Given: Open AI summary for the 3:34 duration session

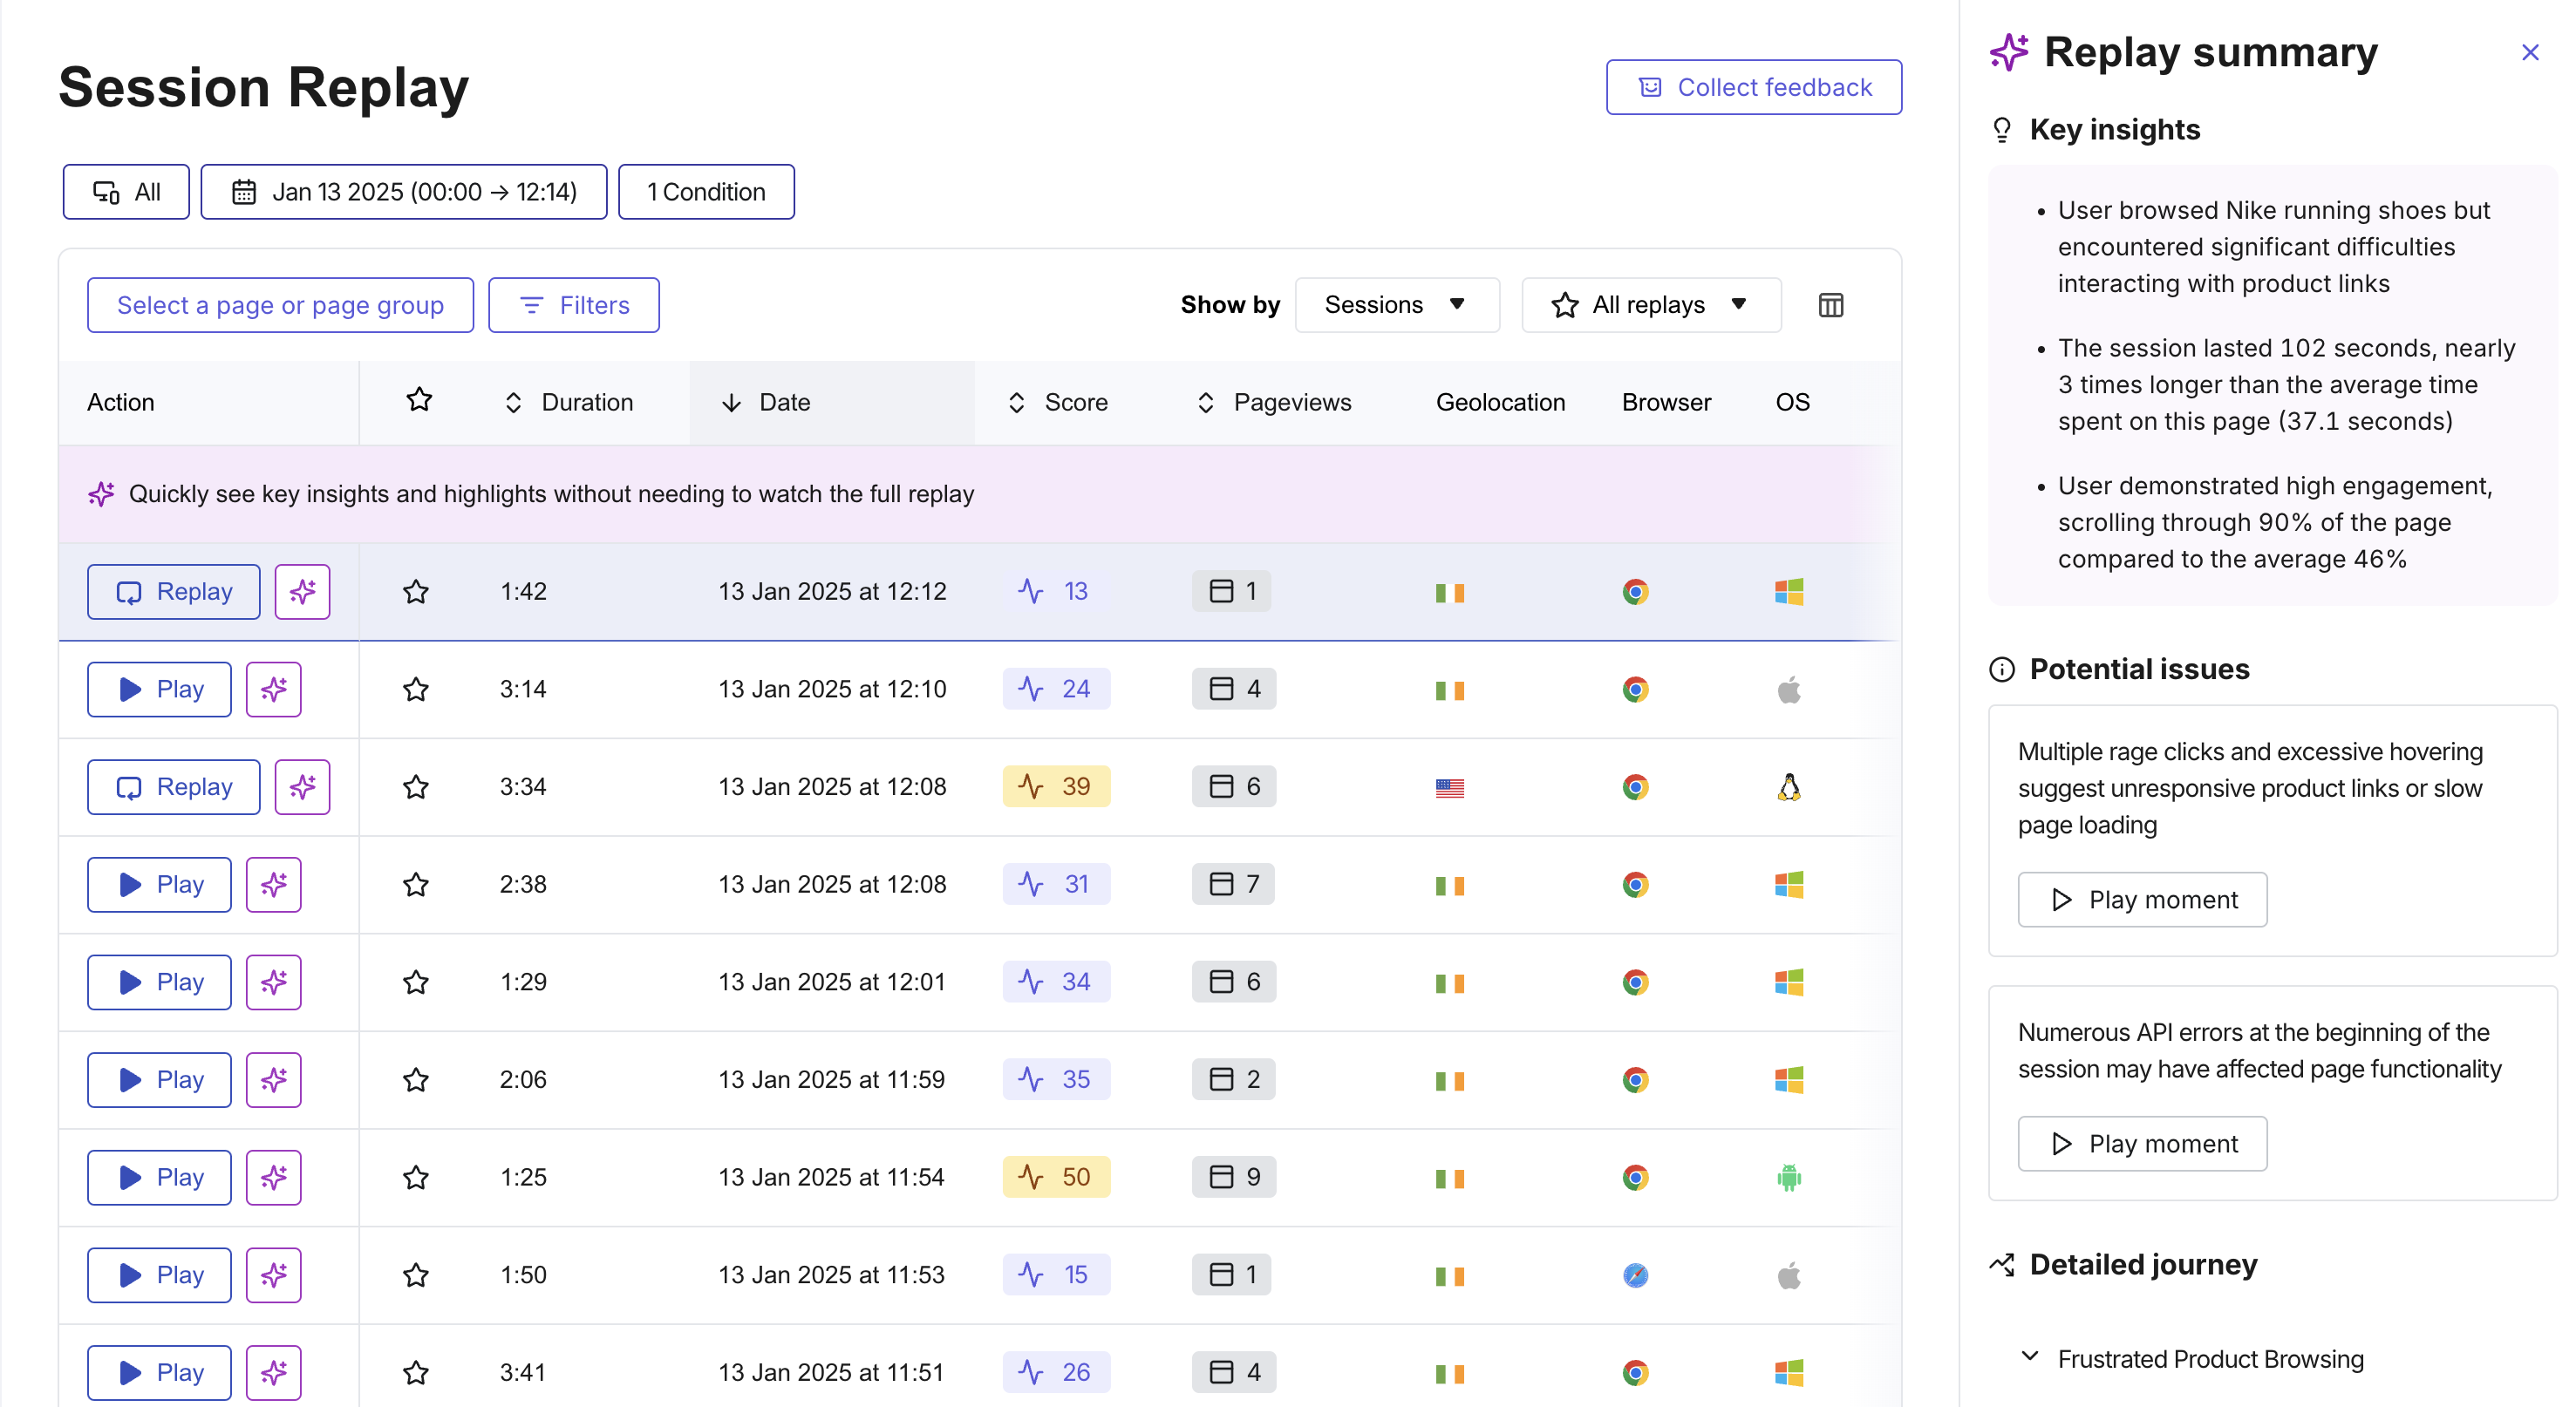Looking at the screenshot, I should coord(303,787).
